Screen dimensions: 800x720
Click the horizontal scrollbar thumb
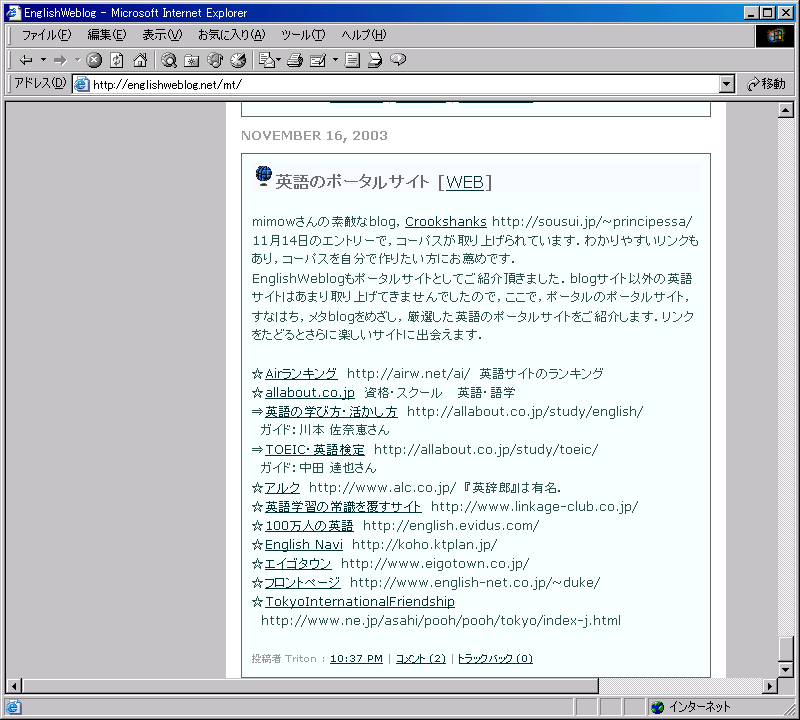pos(310,686)
